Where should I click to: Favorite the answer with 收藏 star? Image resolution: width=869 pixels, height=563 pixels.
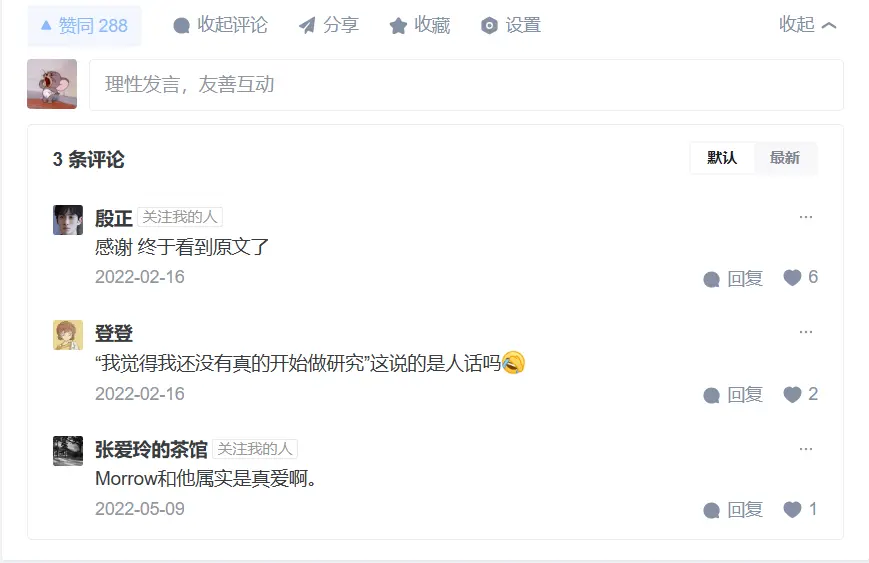tap(420, 25)
